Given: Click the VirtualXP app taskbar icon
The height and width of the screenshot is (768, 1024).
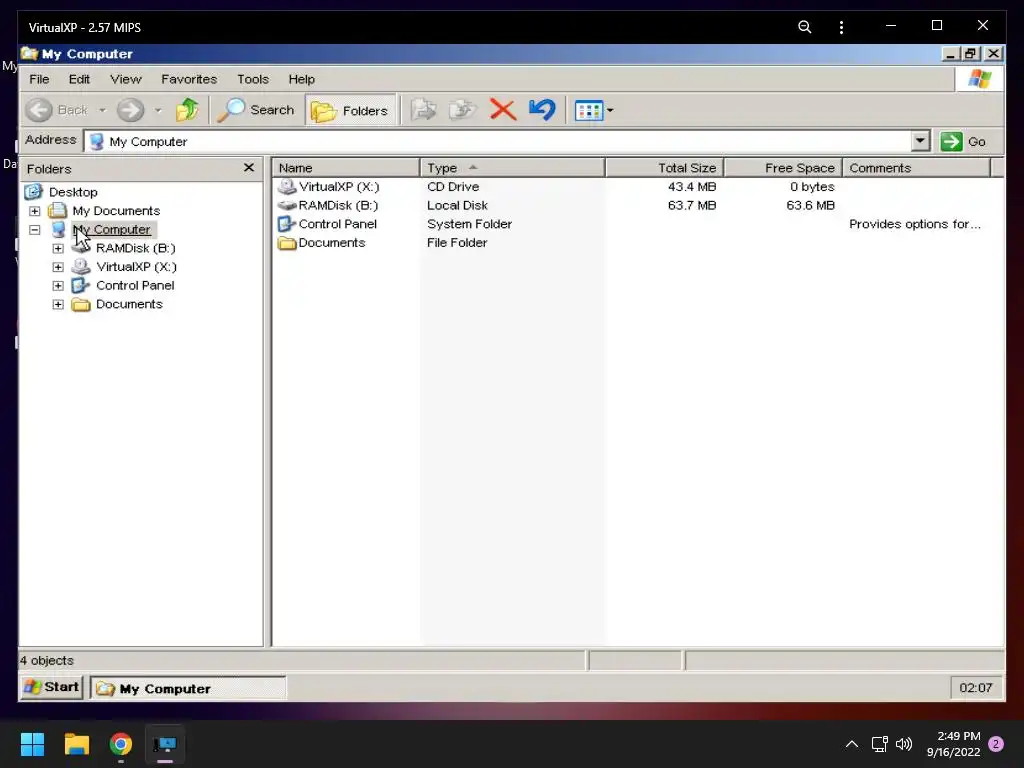Looking at the screenshot, I should click(165, 744).
